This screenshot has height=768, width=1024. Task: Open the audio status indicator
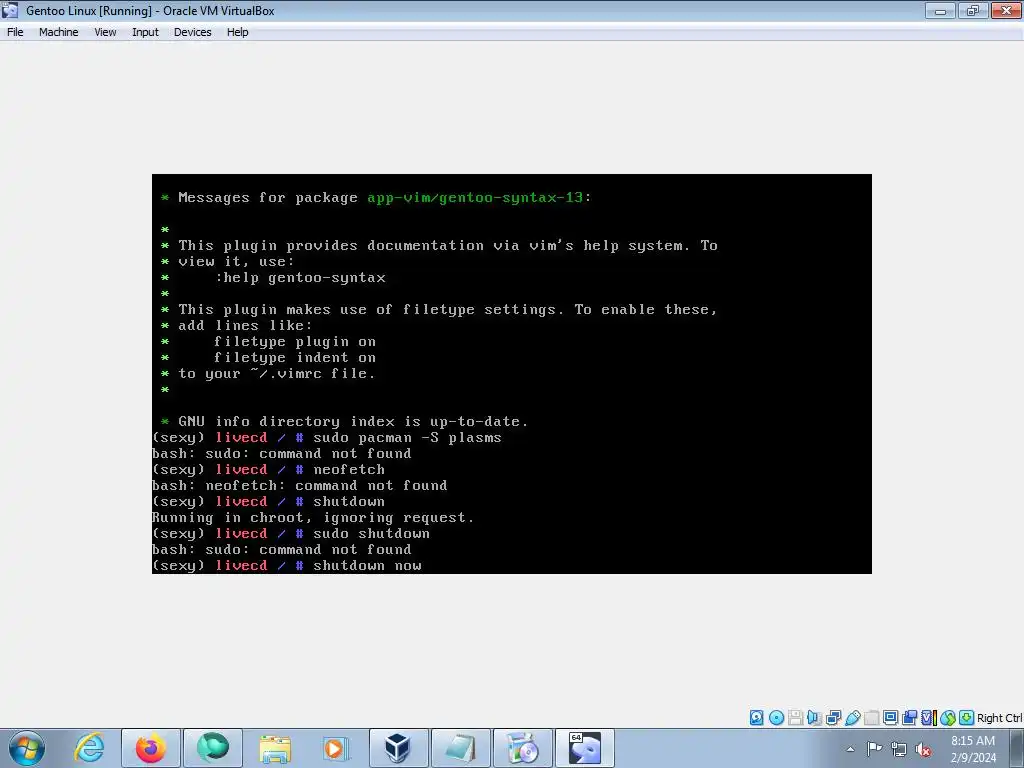(814, 718)
